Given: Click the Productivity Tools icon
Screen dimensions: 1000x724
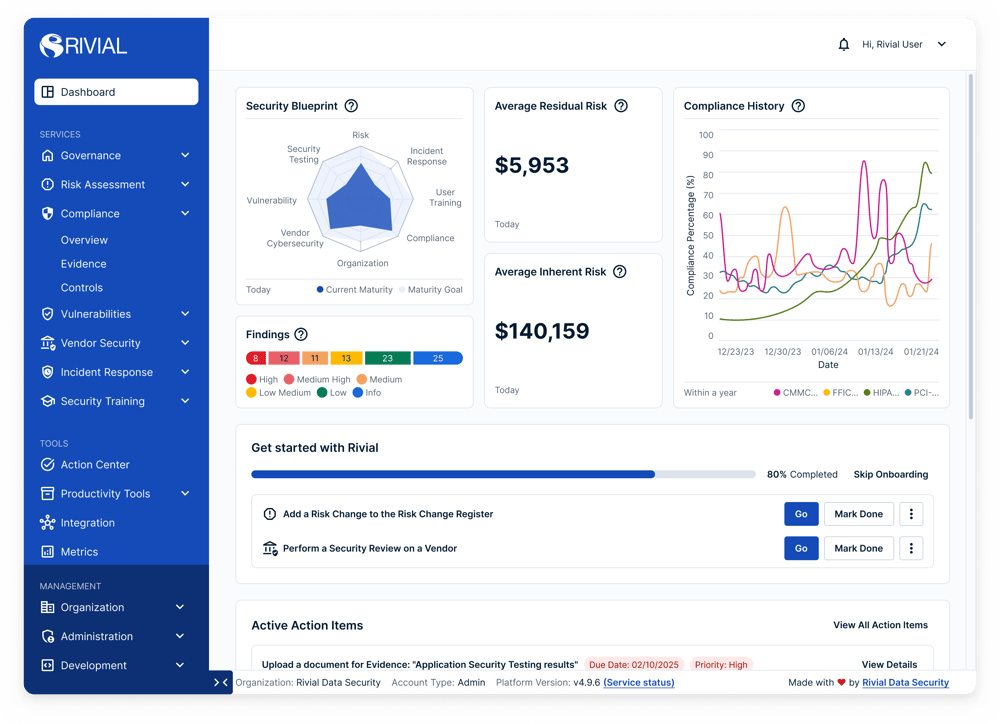Looking at the screenshot, I should (x=47, y=494).
